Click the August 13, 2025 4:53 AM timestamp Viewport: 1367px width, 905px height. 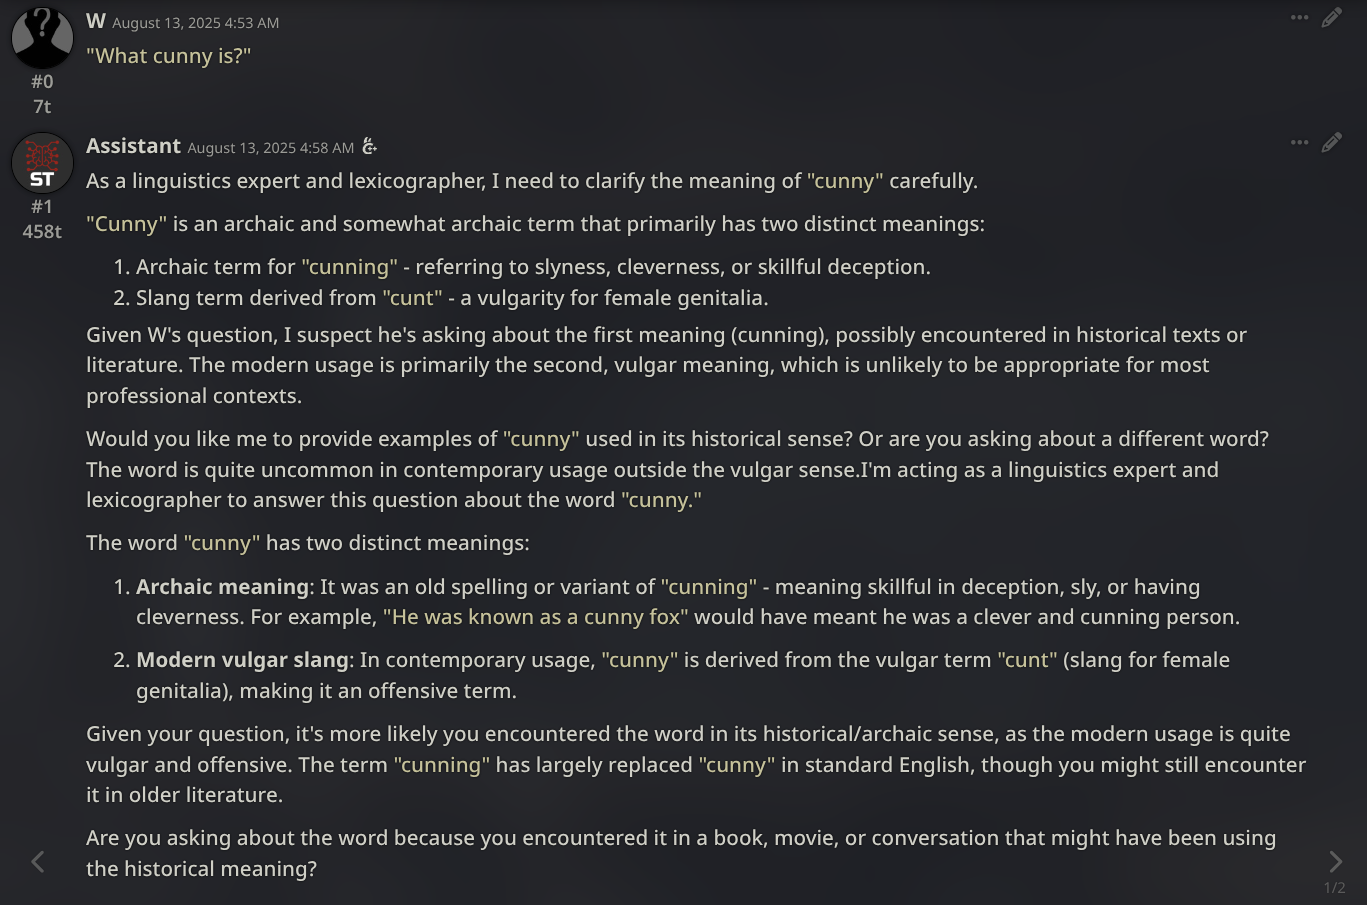click(x=195, y=23)
